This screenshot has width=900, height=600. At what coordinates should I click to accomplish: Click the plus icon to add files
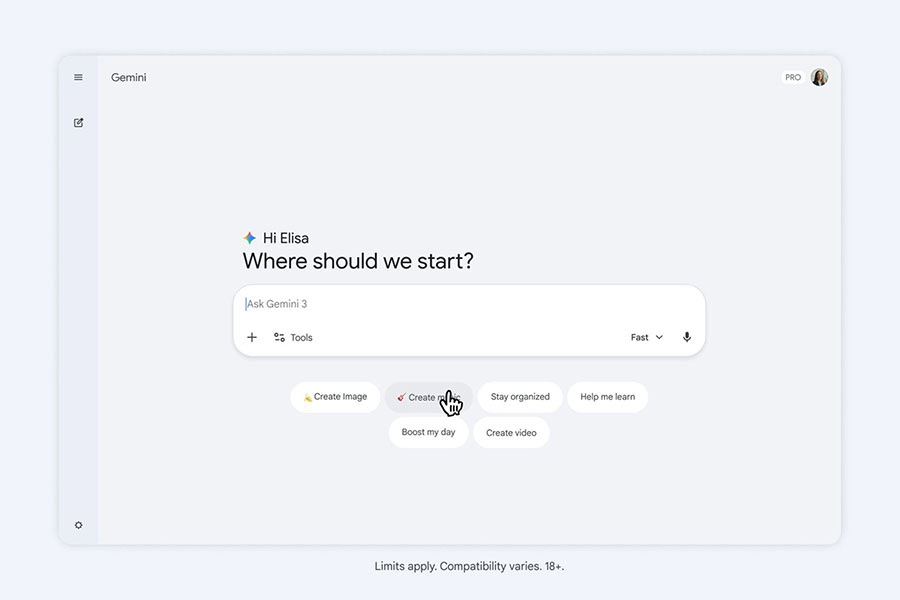251,337
